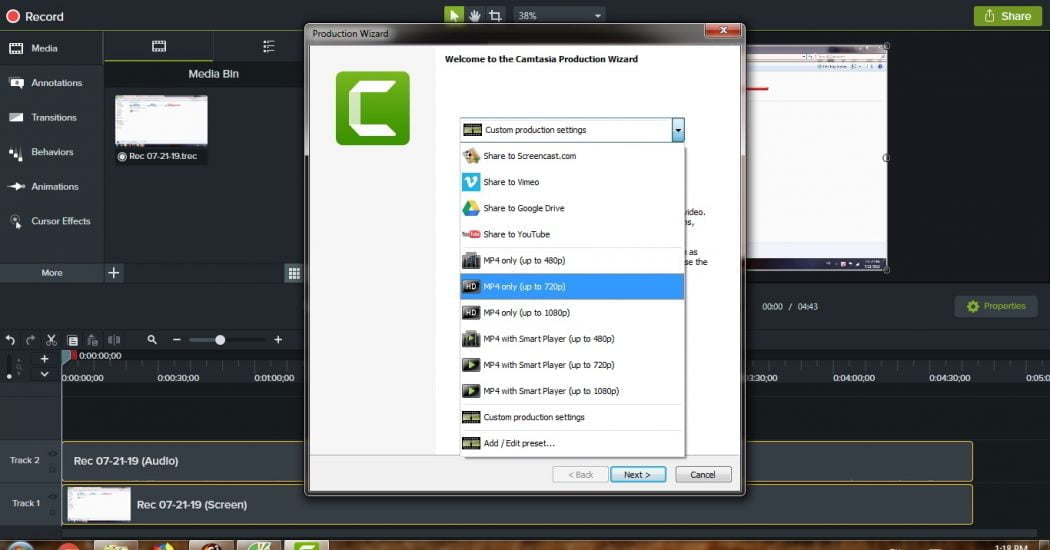
Task: Open the Cursor Effects tab
Action: pos(51,221)
